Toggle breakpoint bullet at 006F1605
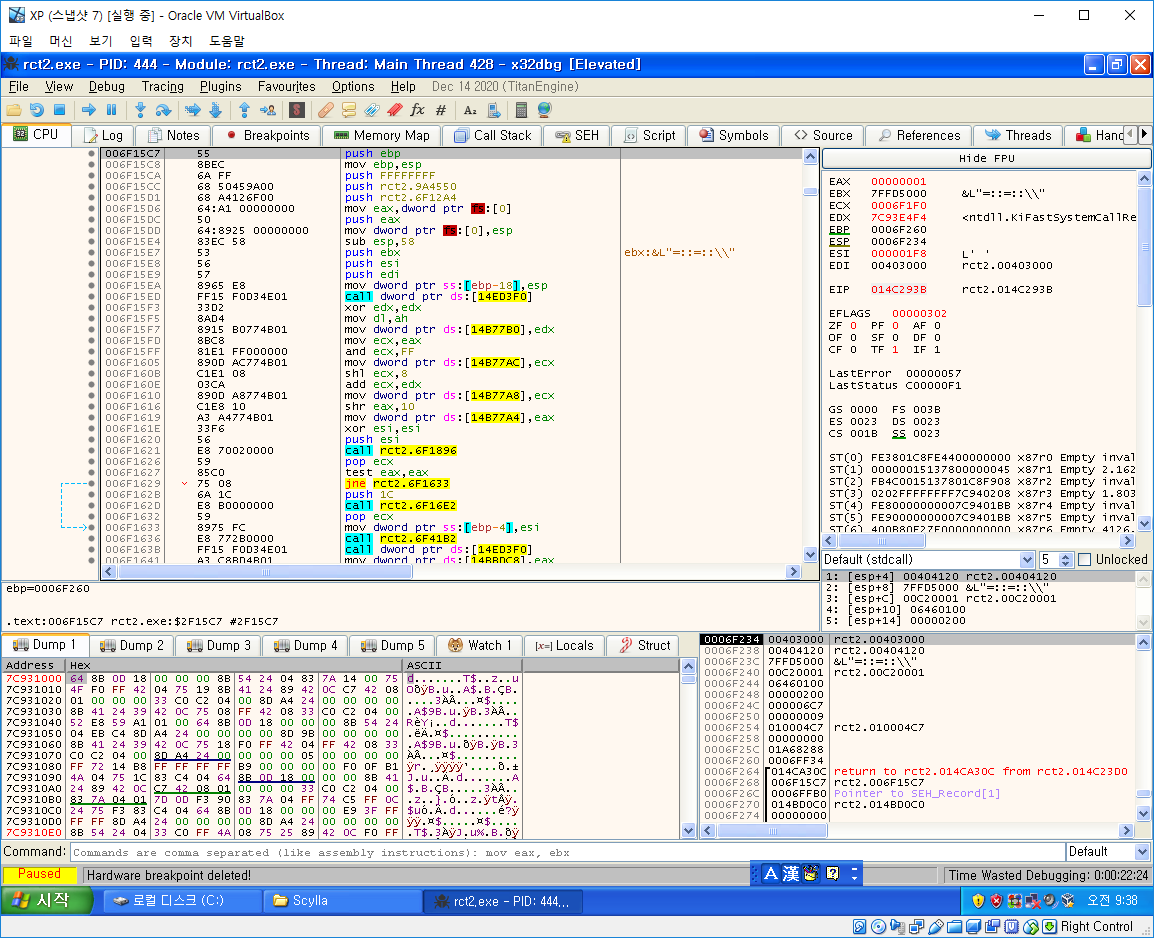The height and width of the screenshot is (938, 1154). [x=91, y=363]
